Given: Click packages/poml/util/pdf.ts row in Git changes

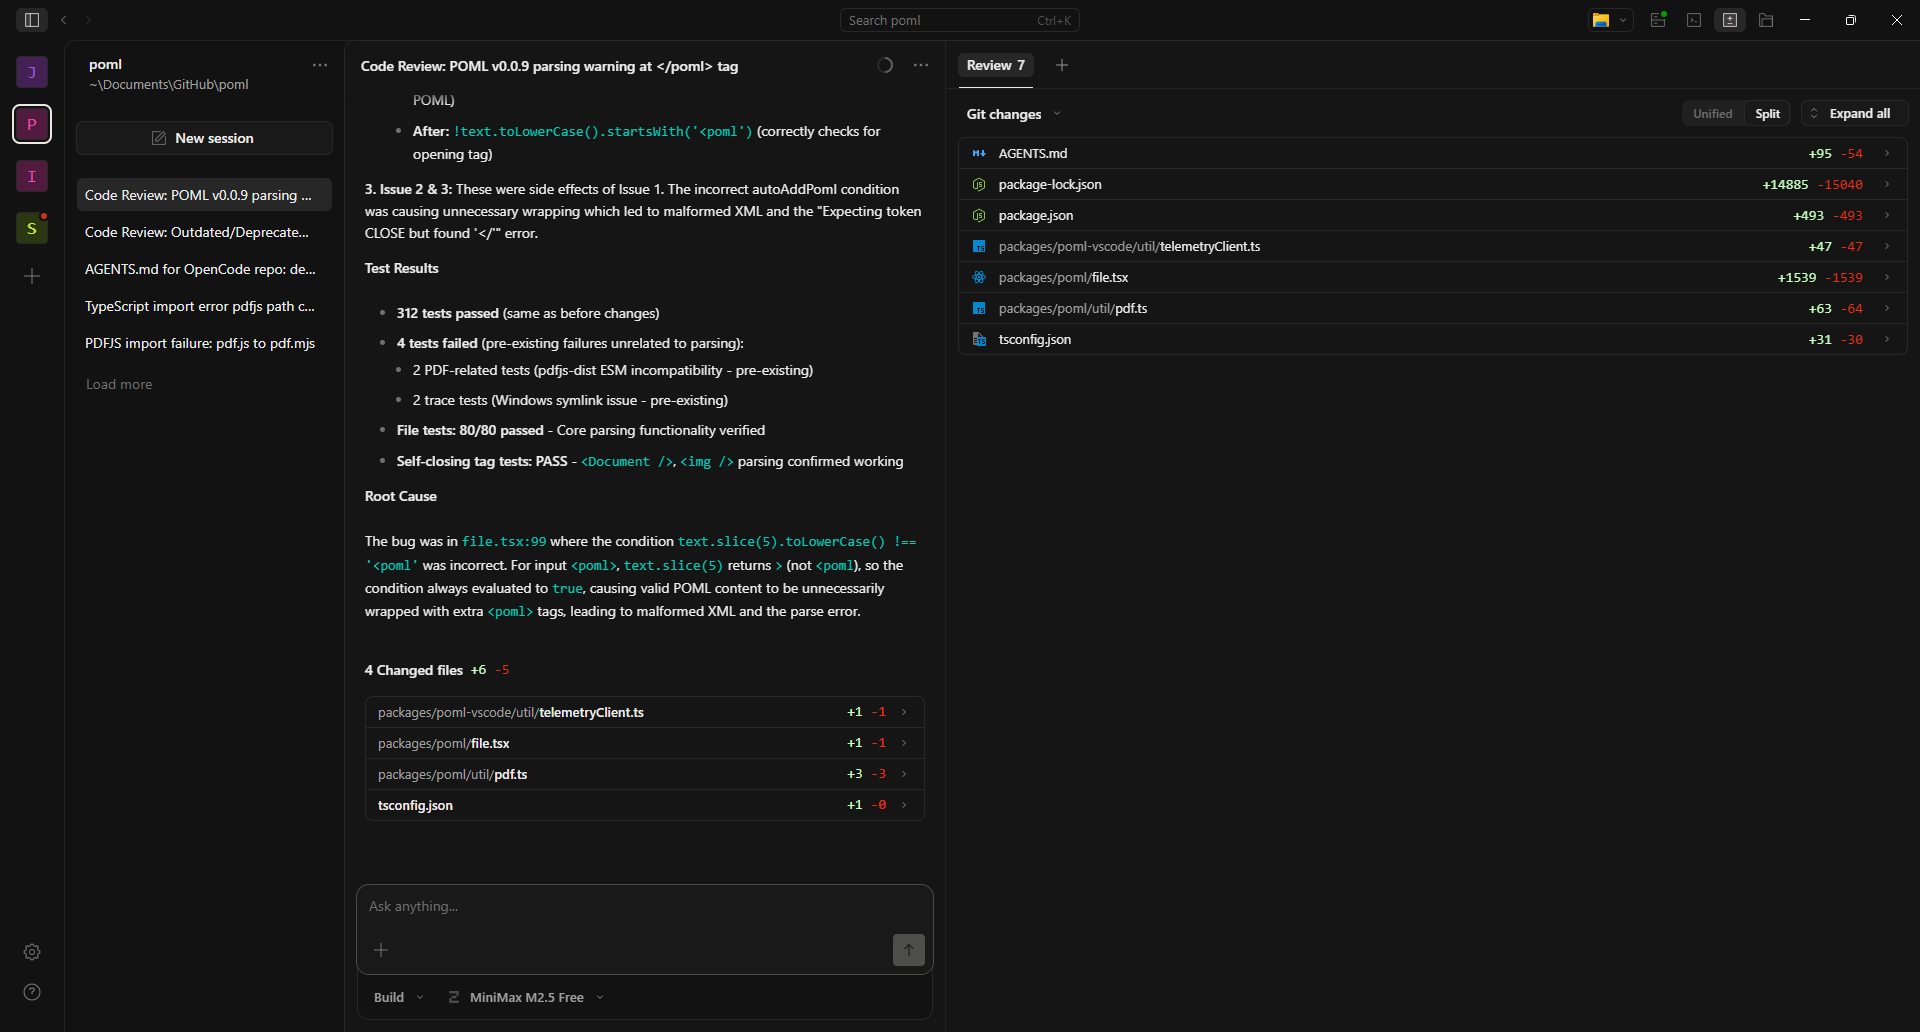Looking at the screenshot, I should 1432,308.
